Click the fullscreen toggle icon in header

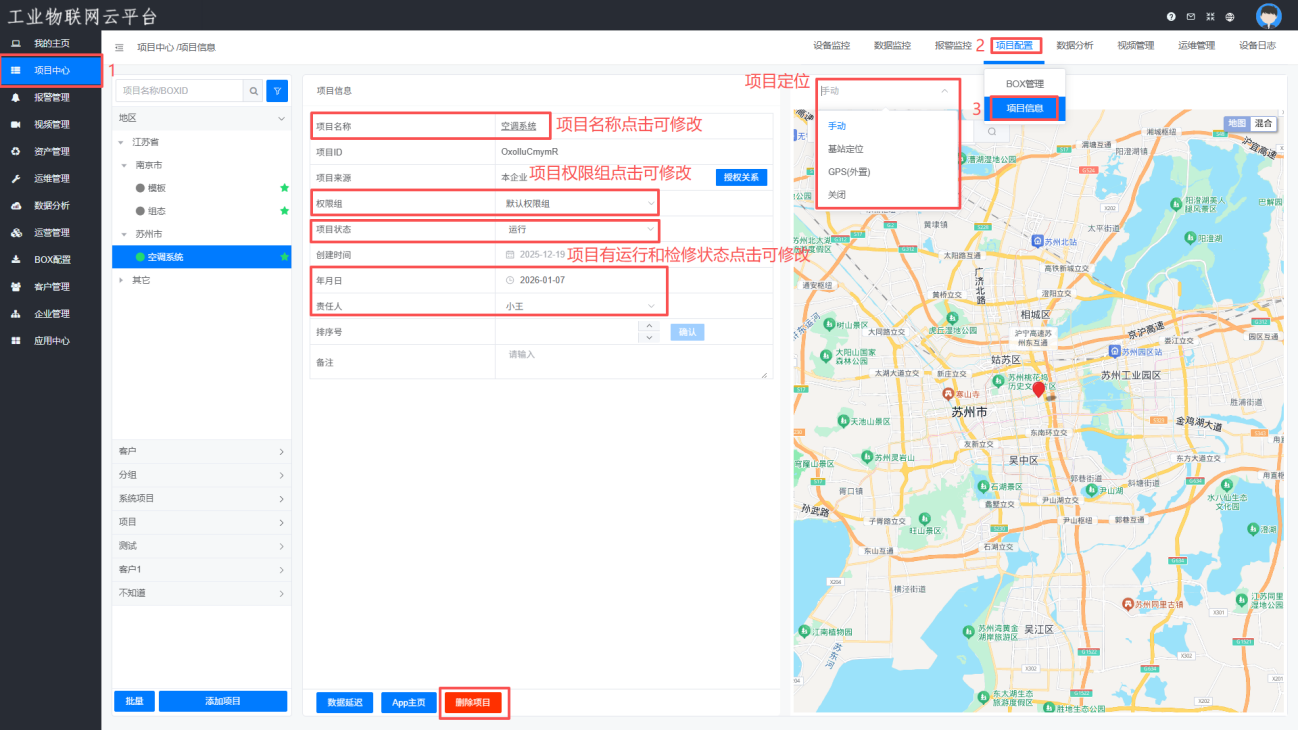[1210, 17]
